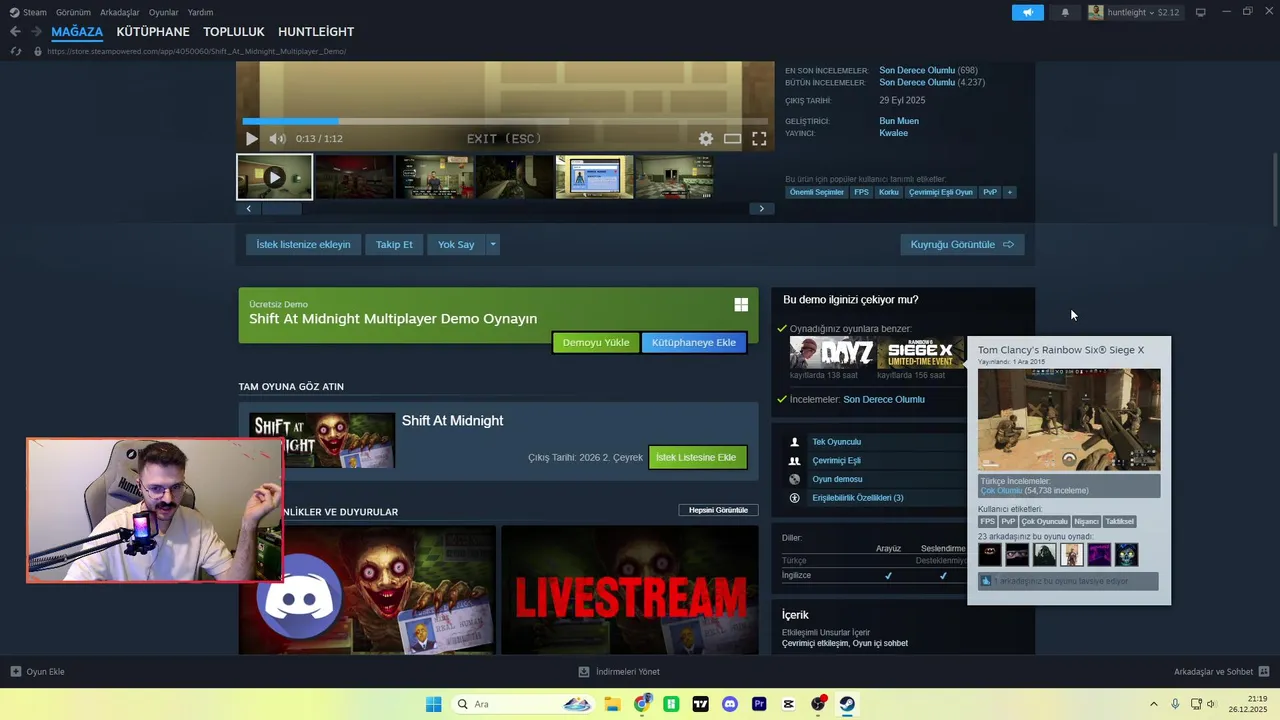This screenshot has height=720, width=1280.
Task: Open the Oyun demosu feature link
Action: pyautogui.click(x=837, y=479)
